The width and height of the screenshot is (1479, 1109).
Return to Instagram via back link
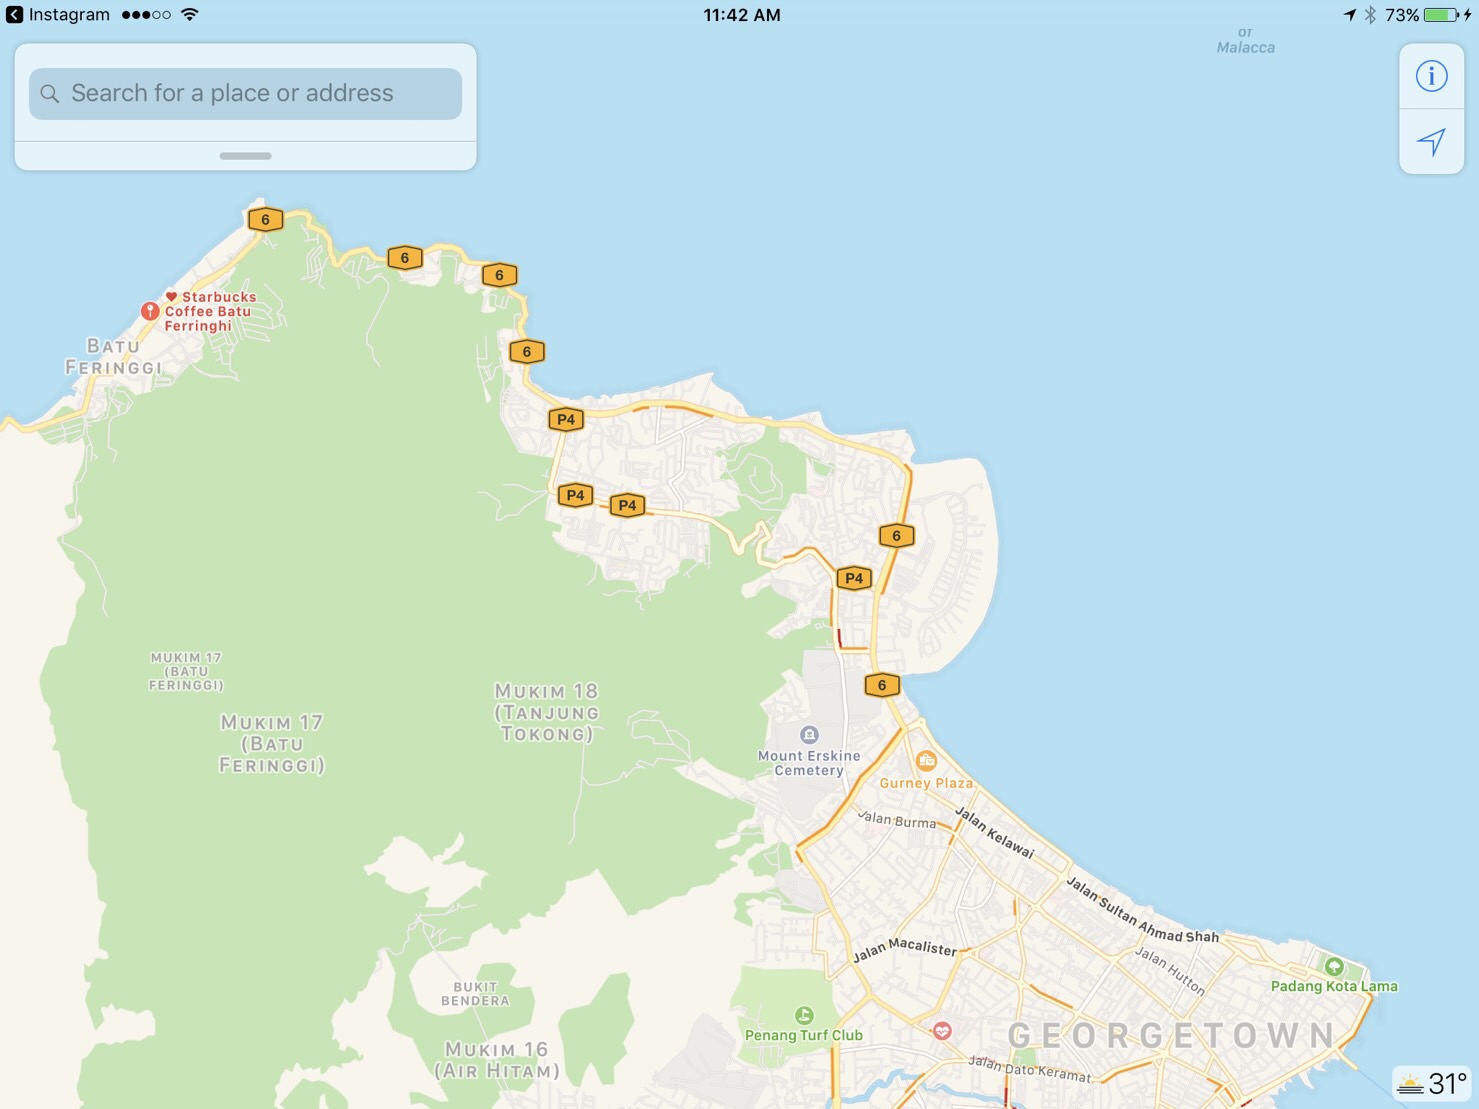[58, 15]
